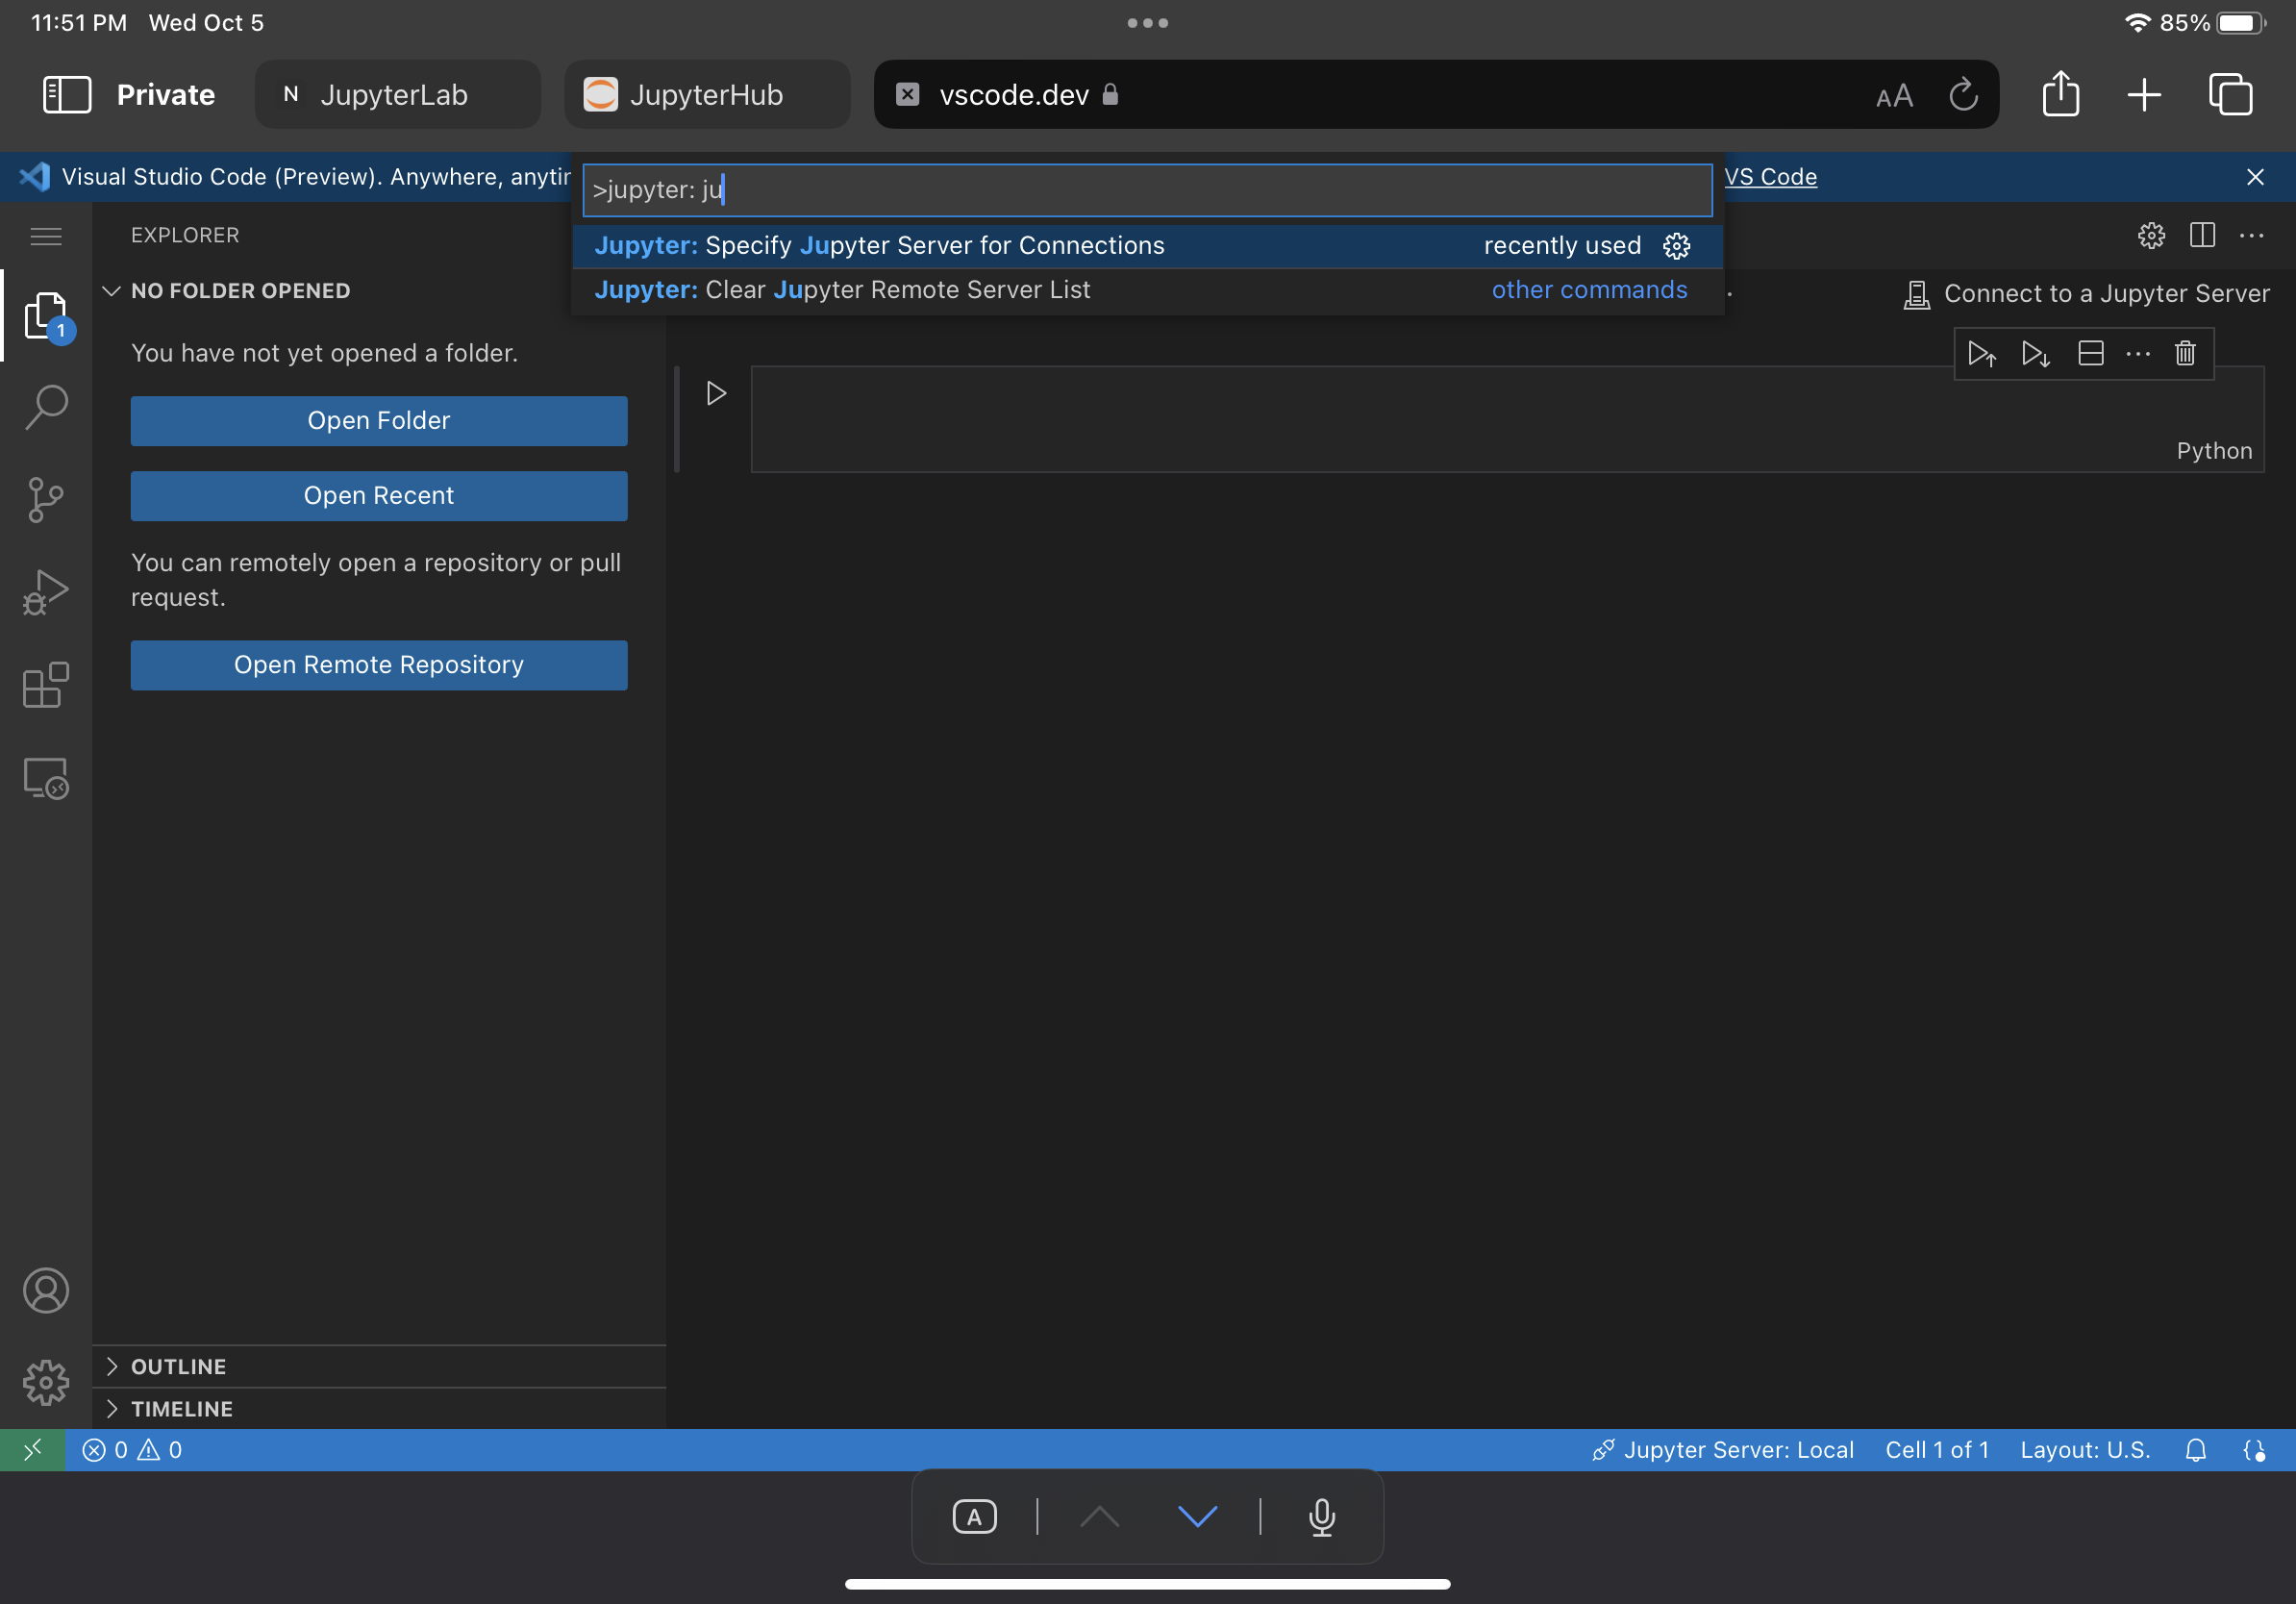Open the Extensions view icon
2296x1604 pixels.
tap(46, 685)
